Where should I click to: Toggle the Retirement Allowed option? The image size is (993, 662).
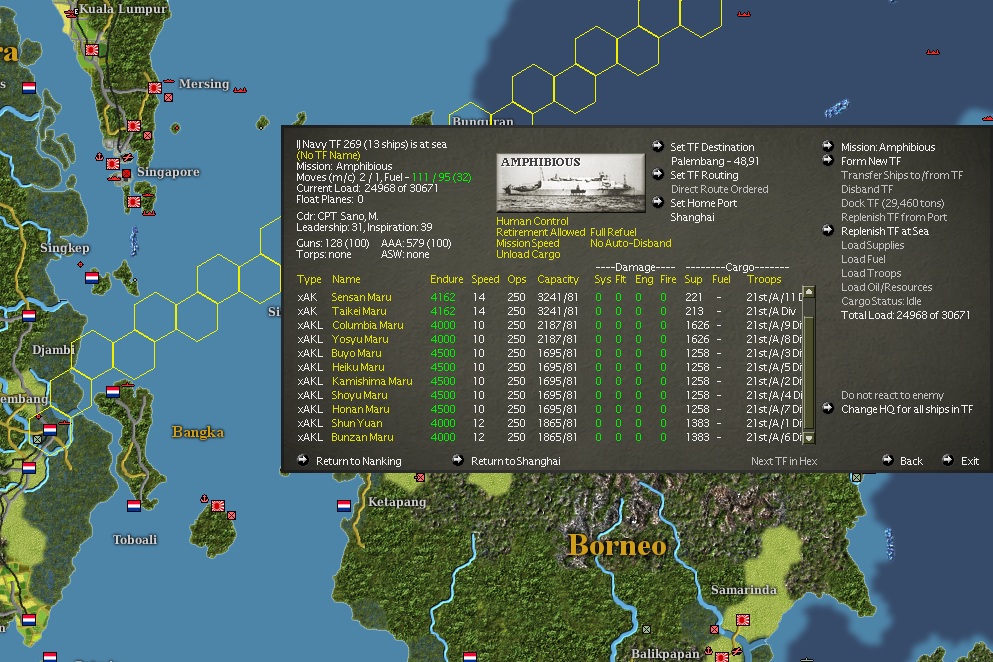click(540, 233)
